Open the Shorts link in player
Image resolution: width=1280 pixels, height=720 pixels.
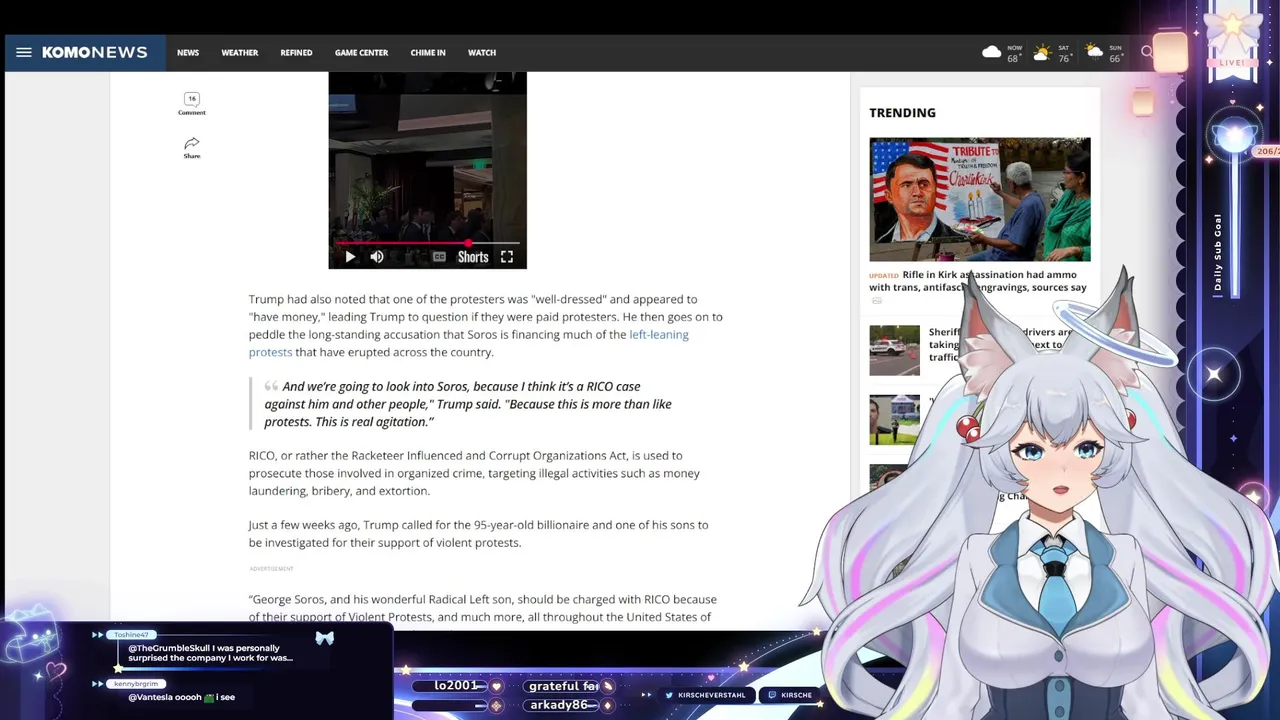pos(473,257)
